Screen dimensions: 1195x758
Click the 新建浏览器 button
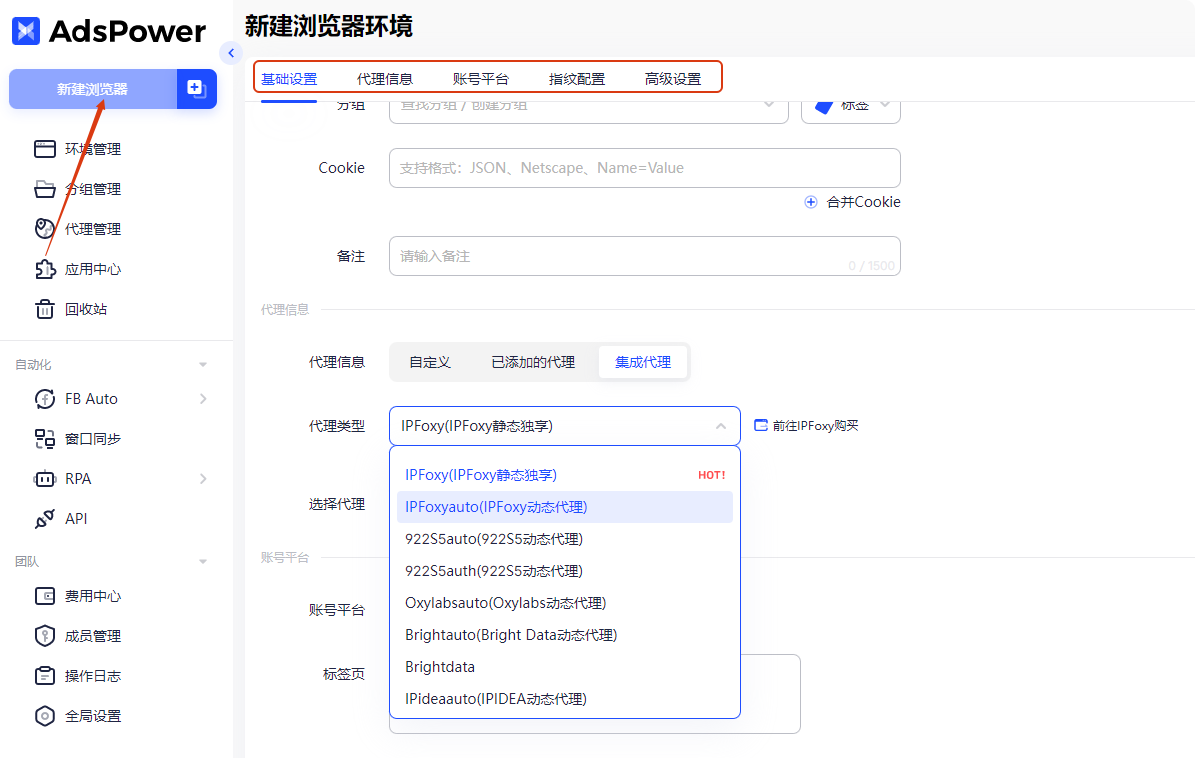click(x=92, y=89)
